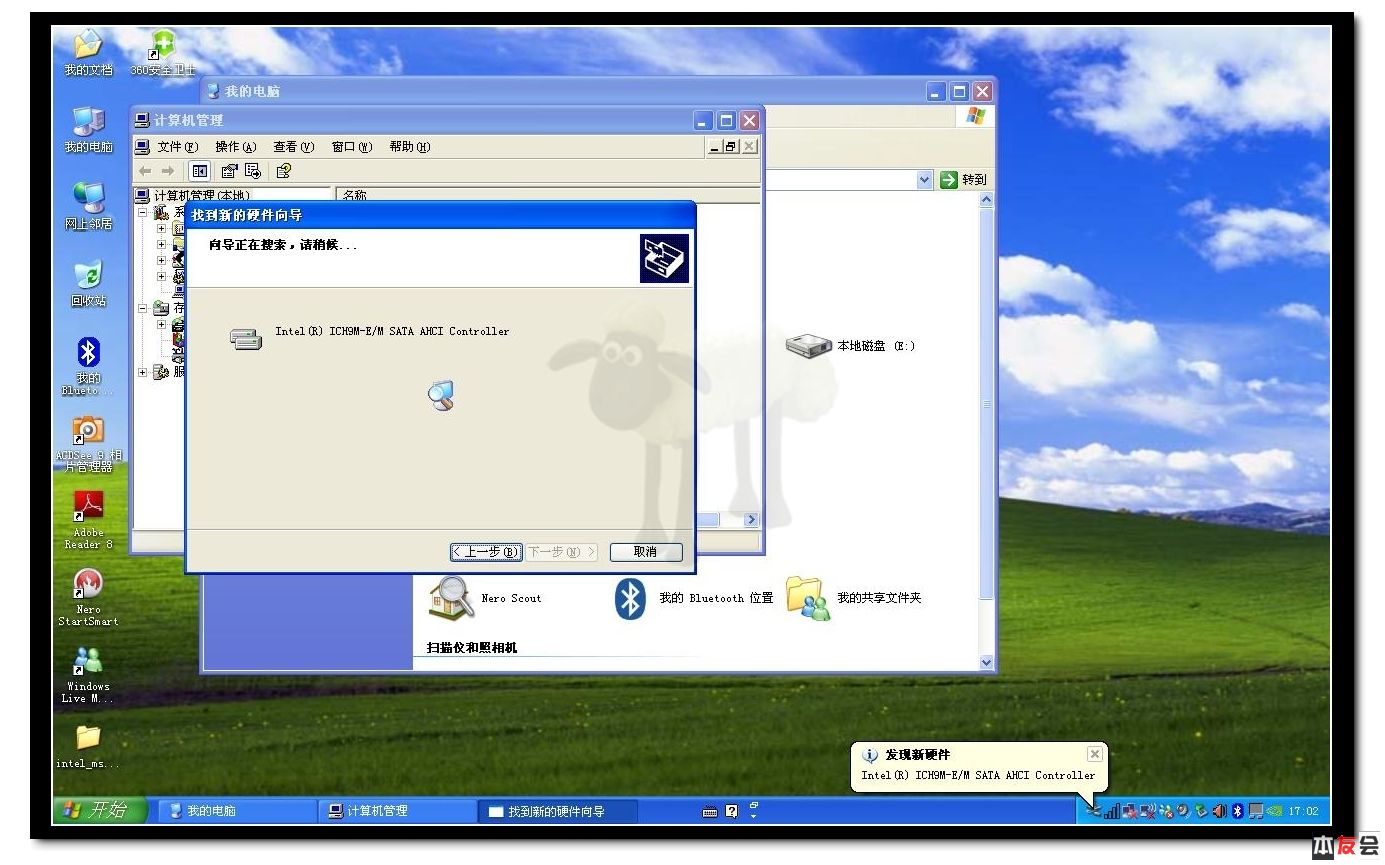Collapse 存储 node in console tree
Viewport: 1385px width, 865px height.
[x=142, y=308]
